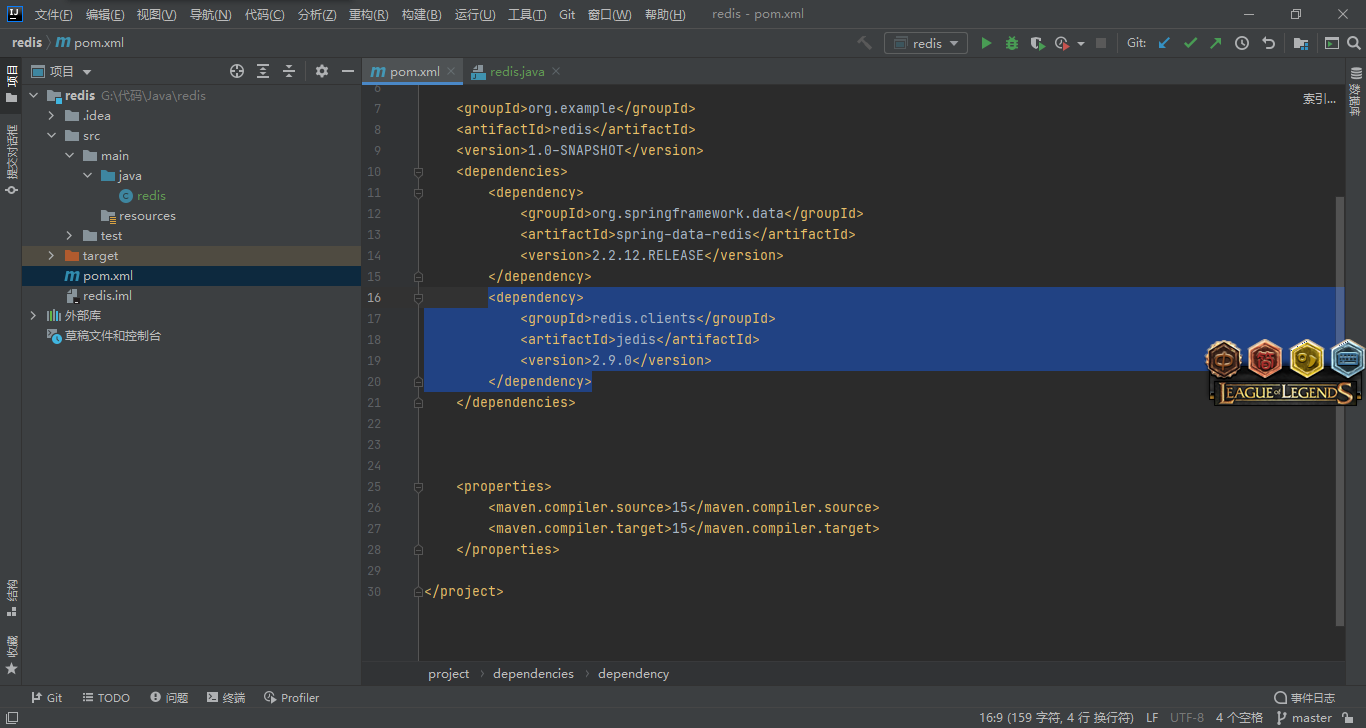Viewport: 1366px width, 728px height.
Task: Open Git history using the clock icon
Action: click(1242, 43)
